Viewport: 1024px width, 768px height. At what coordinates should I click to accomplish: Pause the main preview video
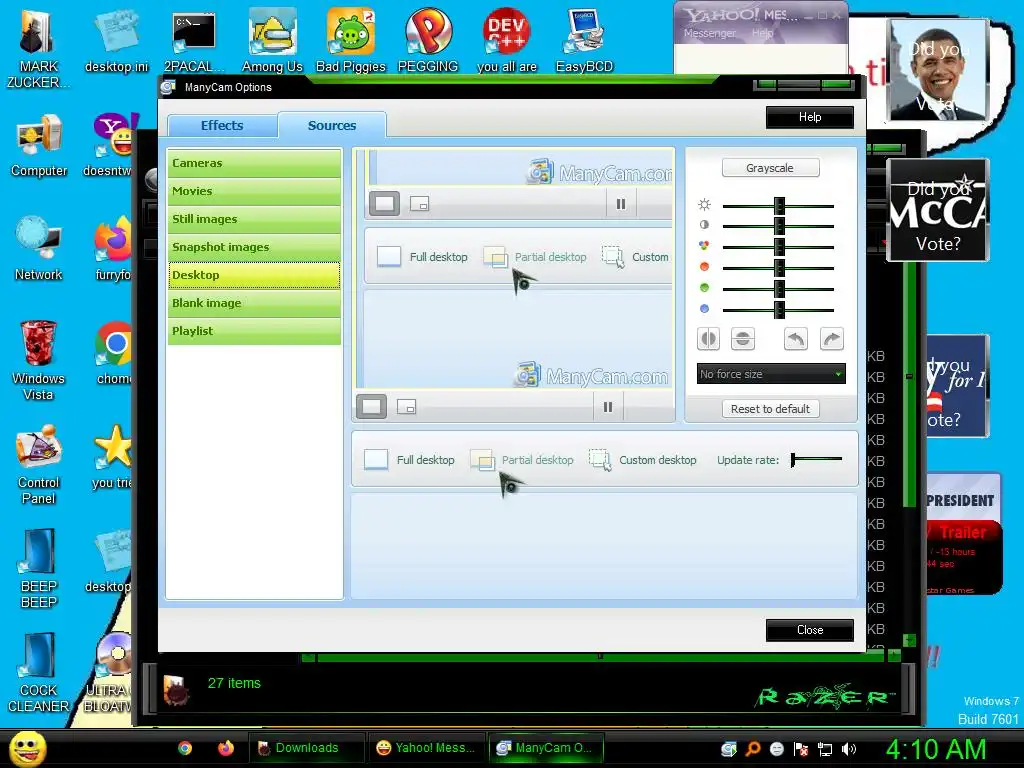[x=608, y=408]
